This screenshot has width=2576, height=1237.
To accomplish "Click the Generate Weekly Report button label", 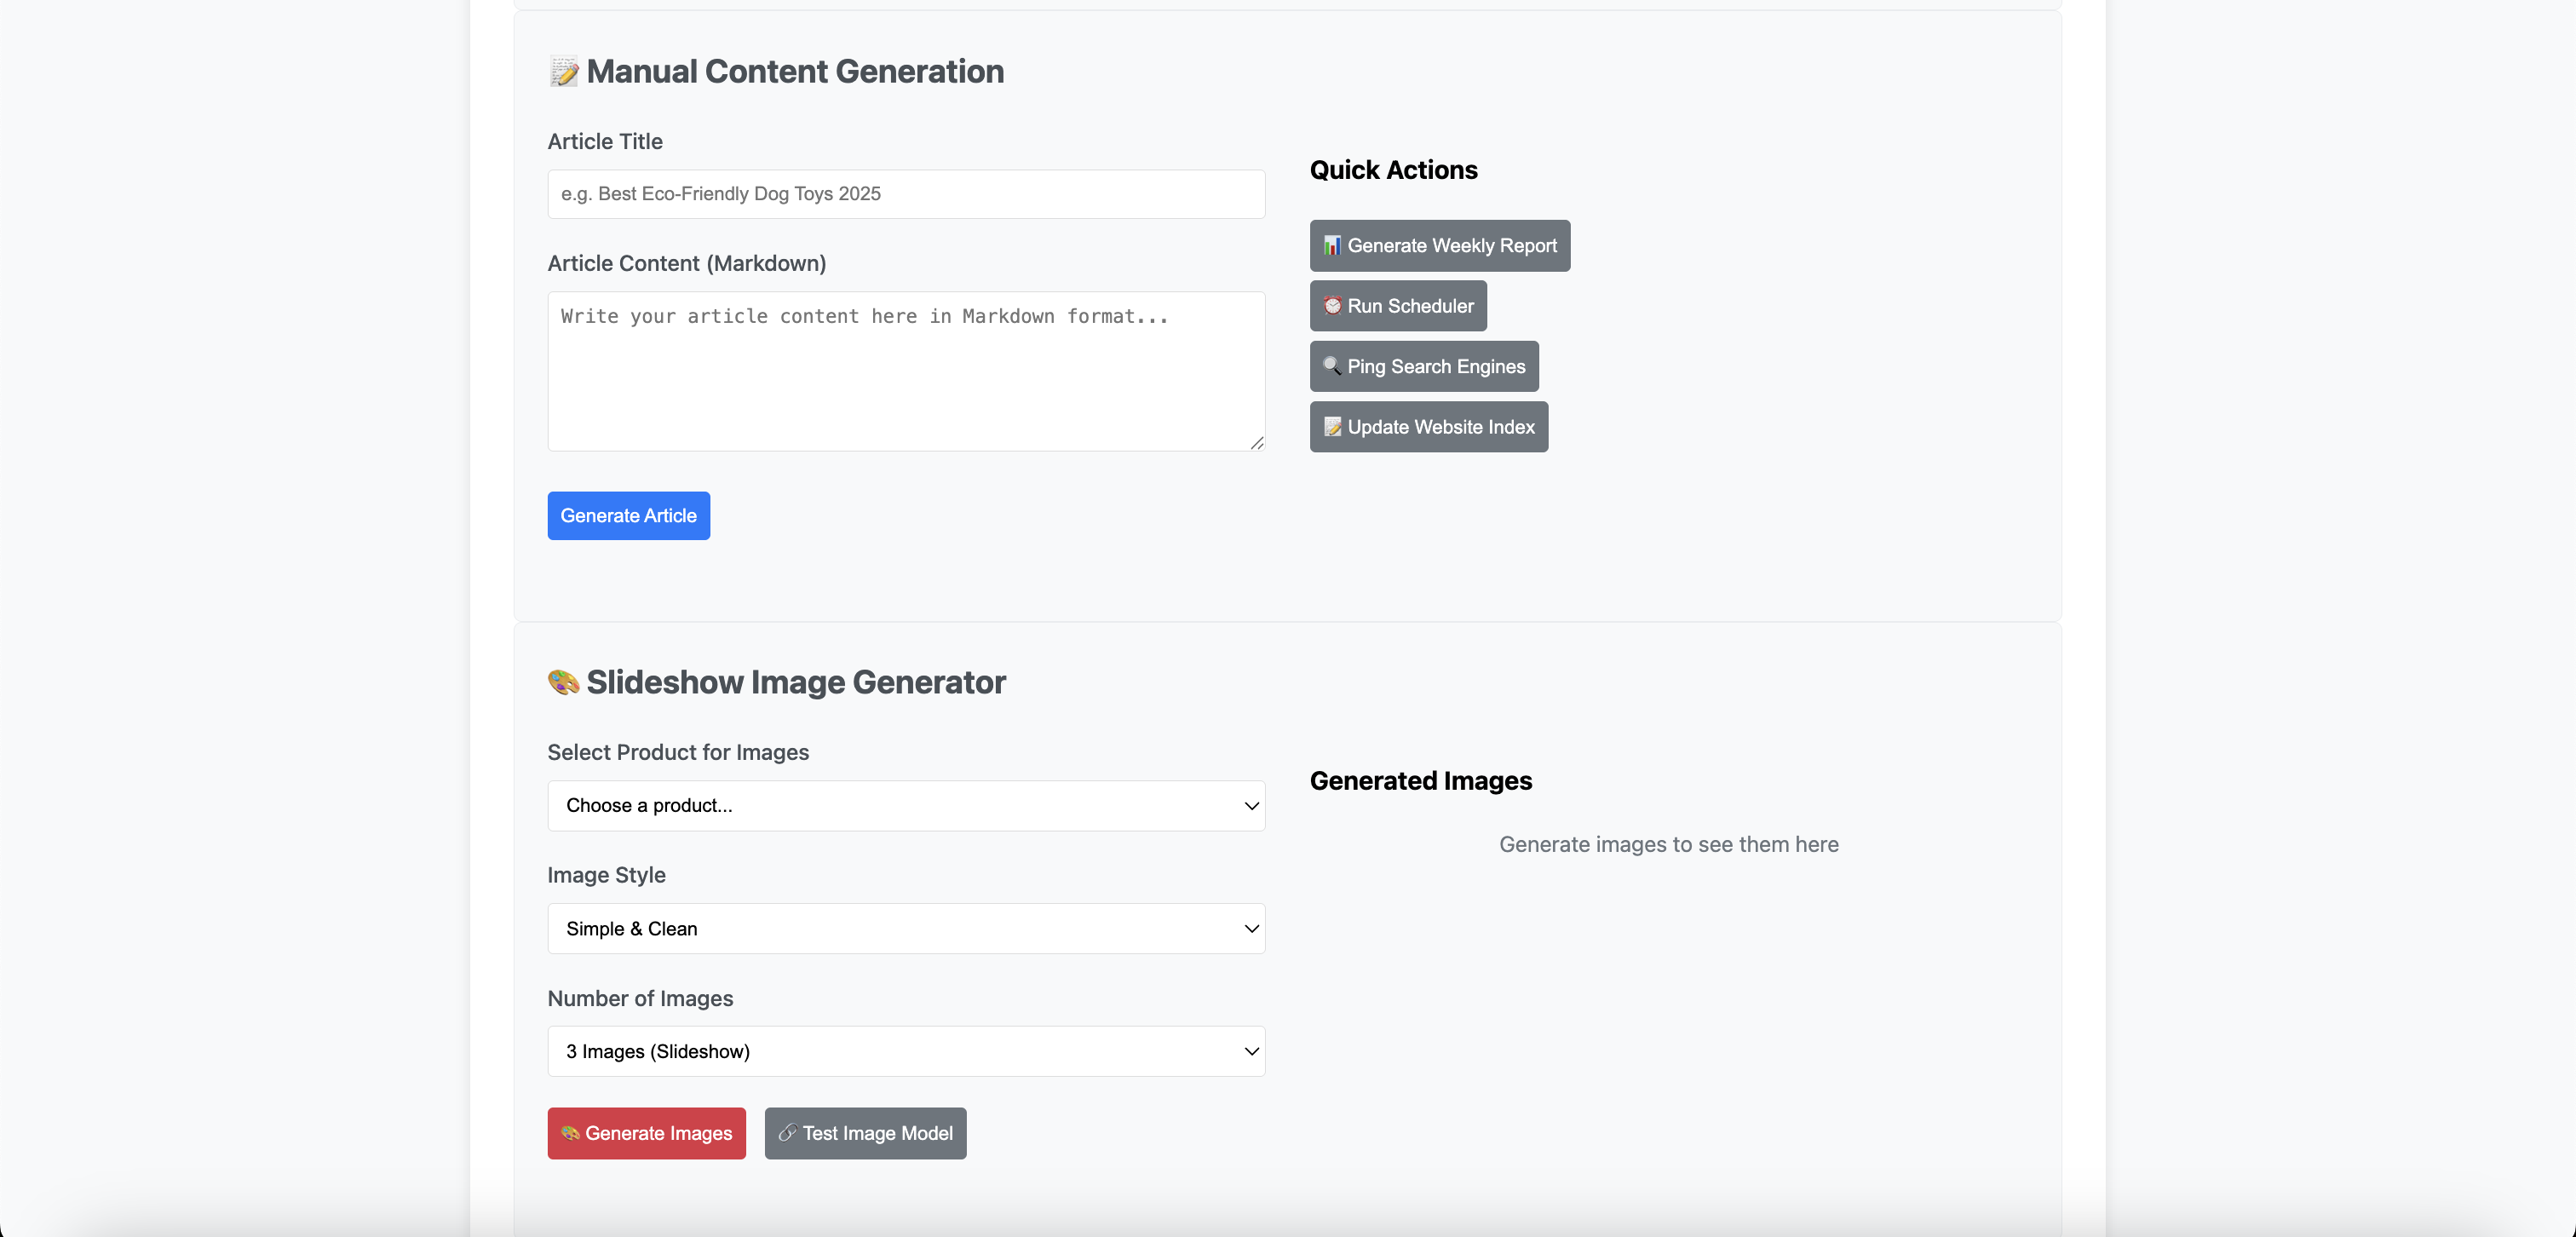I will pyautogui.click(x=1452, y=246).
